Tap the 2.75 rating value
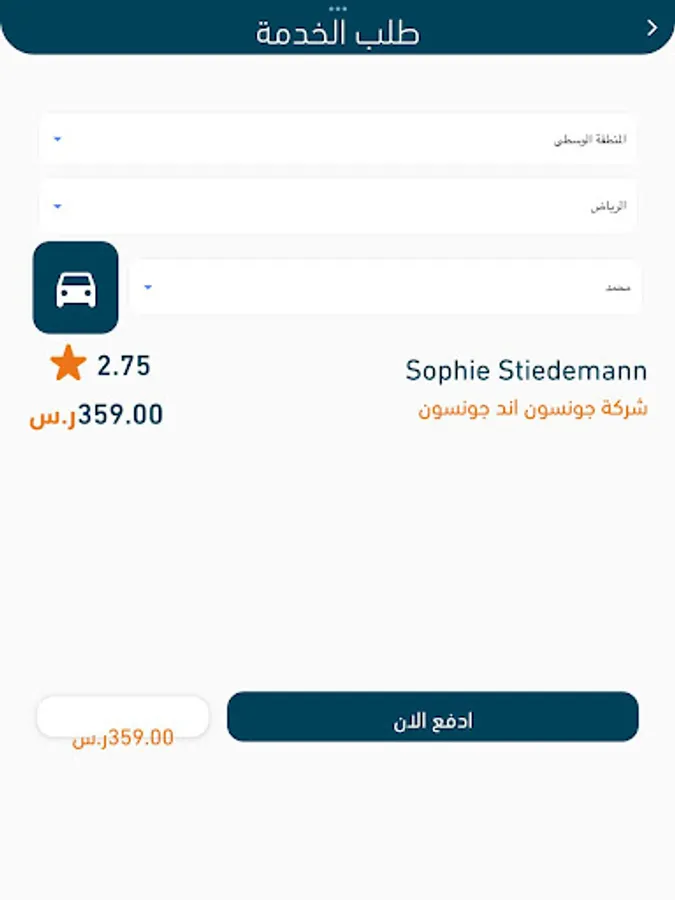The image size is (675, 900). point(124,366)
